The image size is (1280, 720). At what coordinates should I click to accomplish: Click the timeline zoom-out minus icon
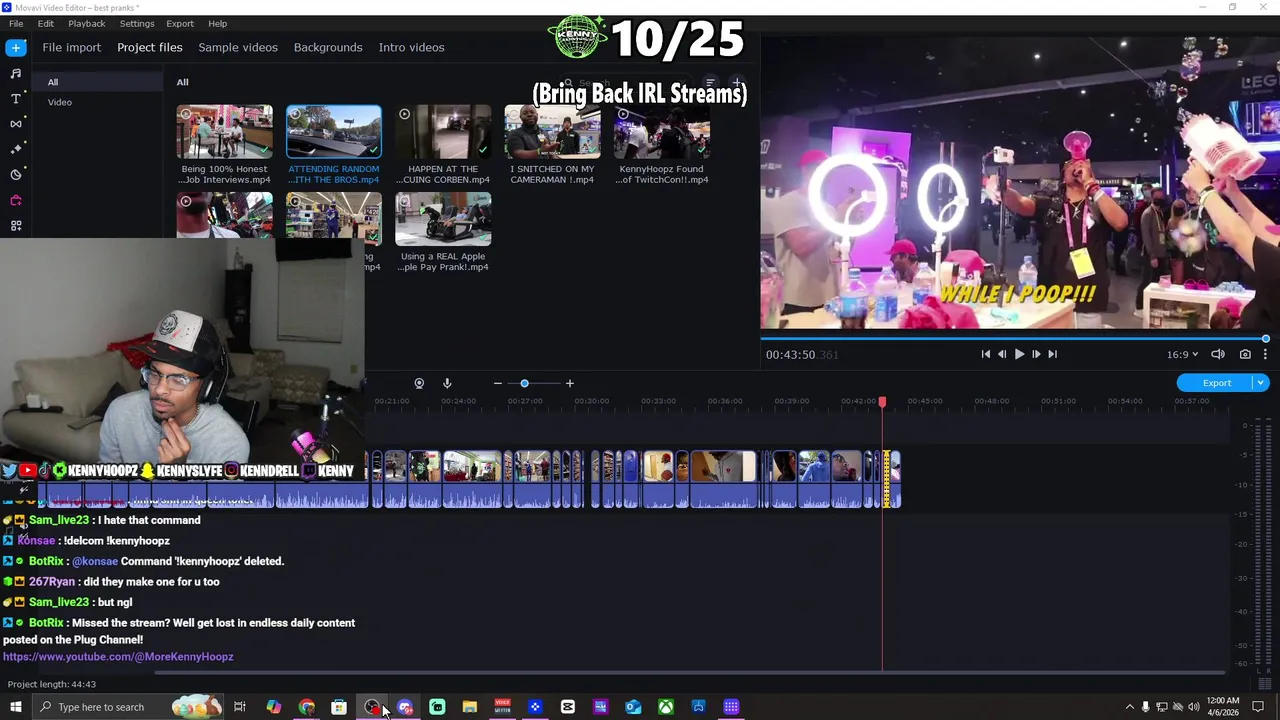[x=497, y=383]
